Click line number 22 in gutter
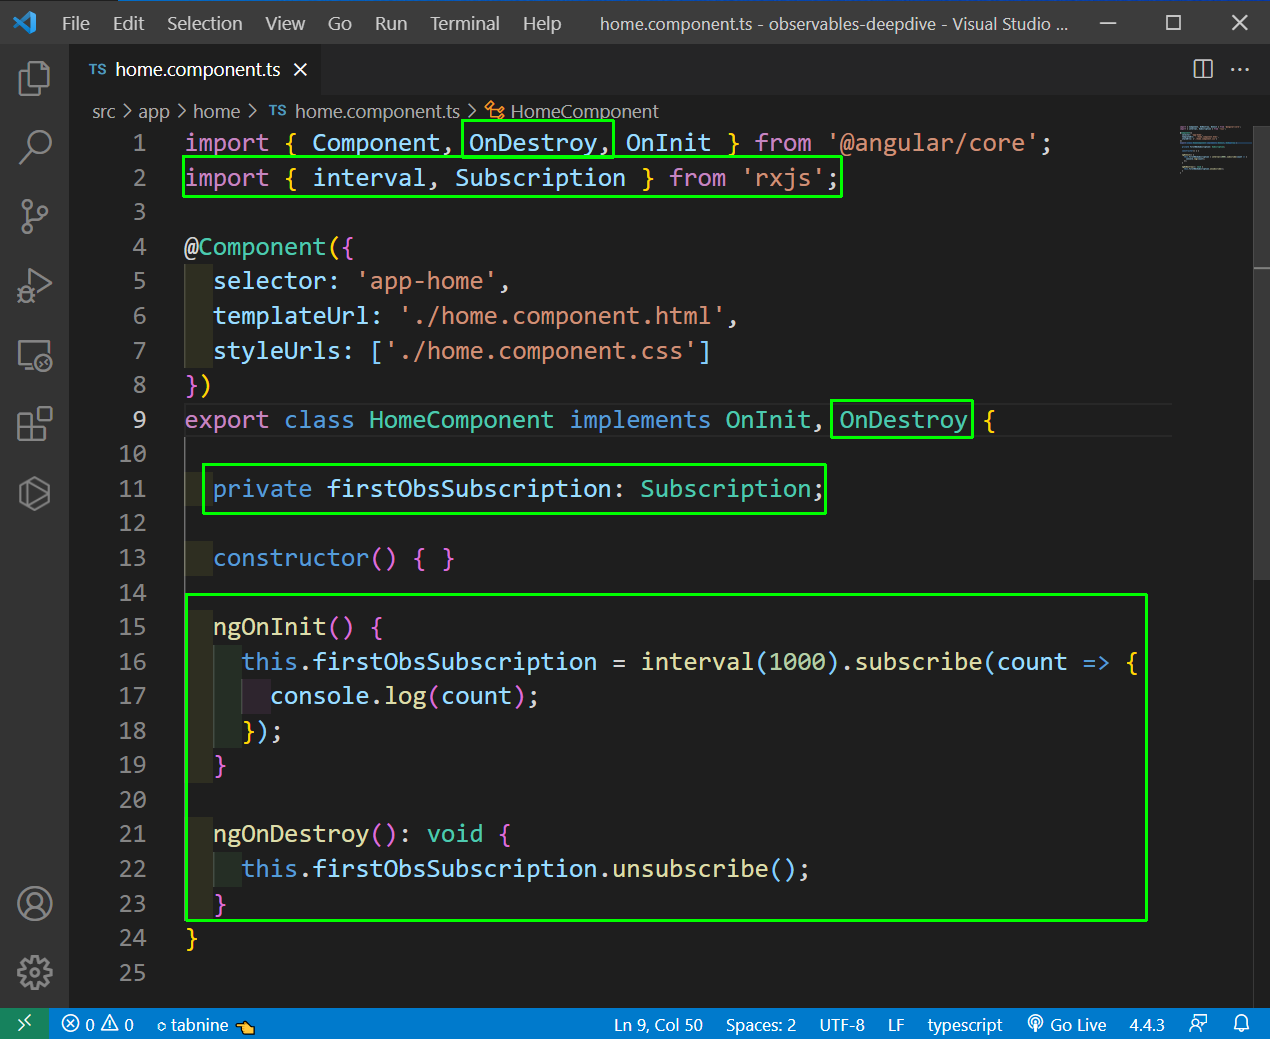1270x1039 pixels. 132,868
